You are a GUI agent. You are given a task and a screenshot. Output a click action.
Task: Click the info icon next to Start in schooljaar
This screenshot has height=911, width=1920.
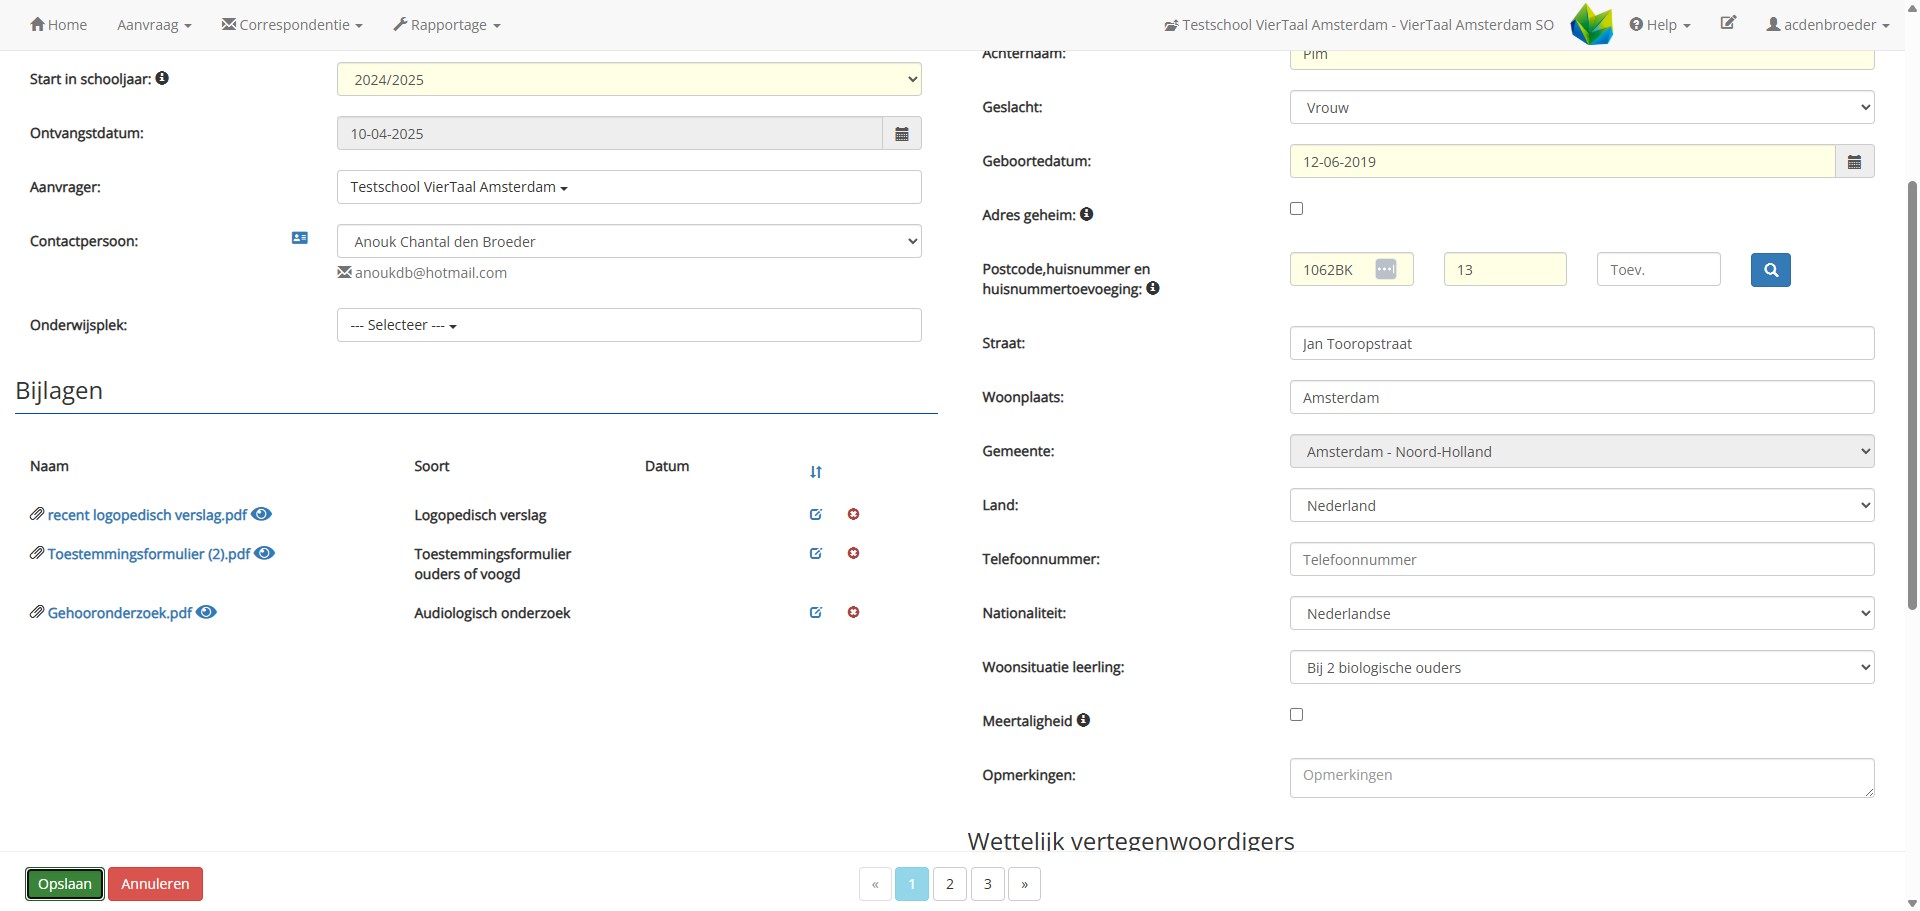(162, 78)
